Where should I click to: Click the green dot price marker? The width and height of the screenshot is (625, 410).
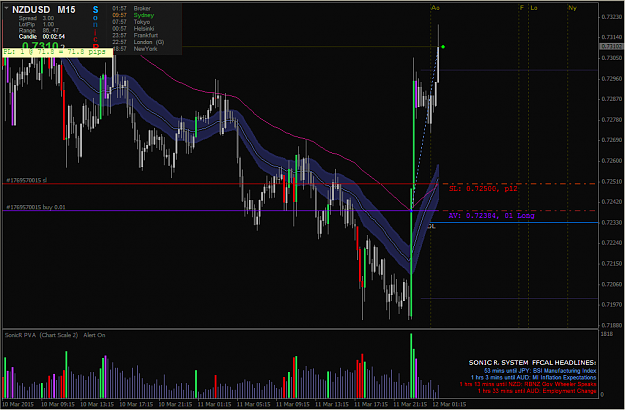[443, 47]
